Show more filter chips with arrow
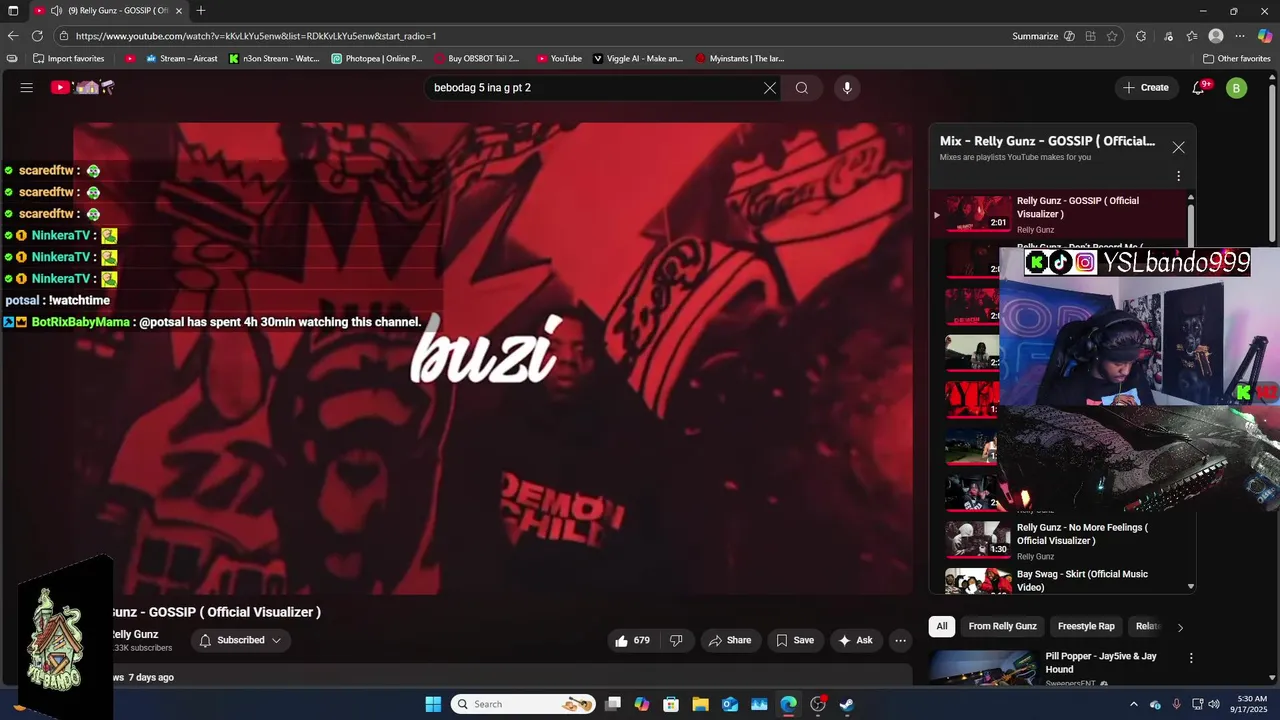The image size is (1280, 720). pos(1180,627)
